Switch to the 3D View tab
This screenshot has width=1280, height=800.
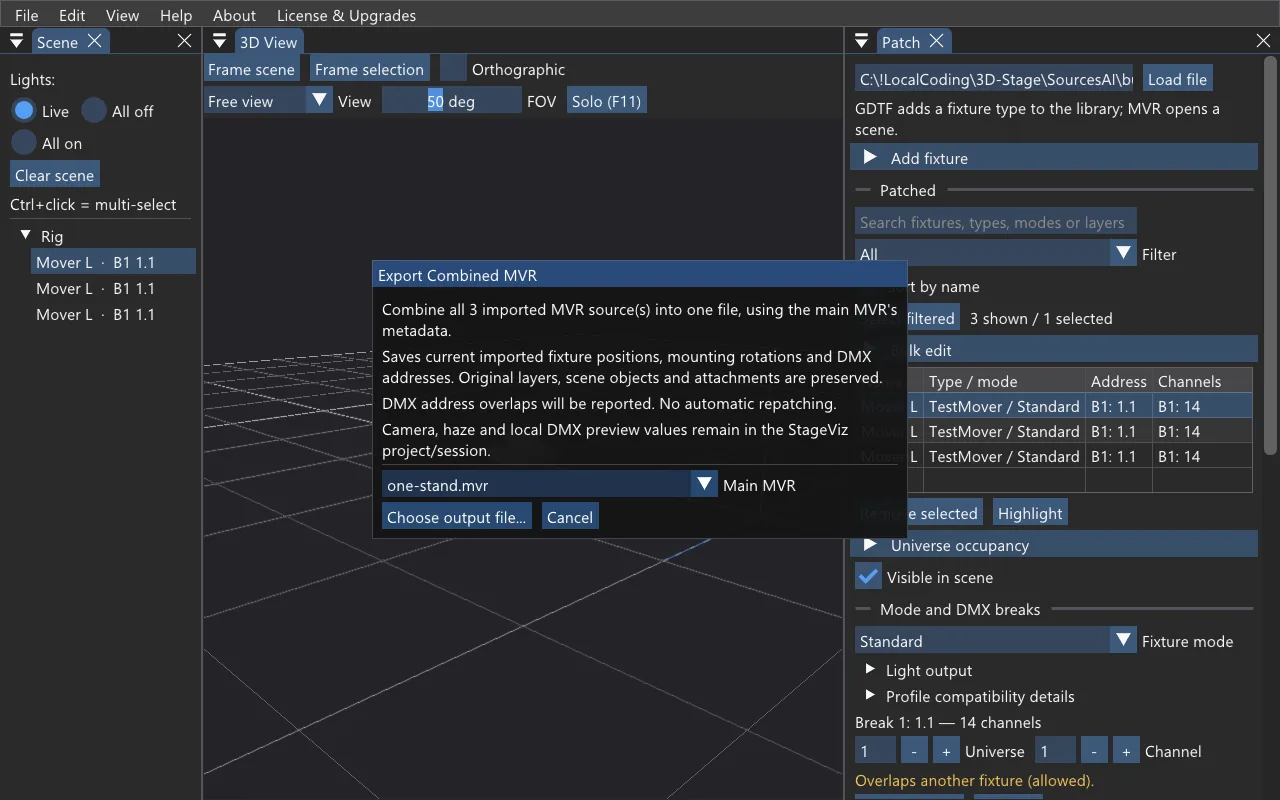point(268,42)
